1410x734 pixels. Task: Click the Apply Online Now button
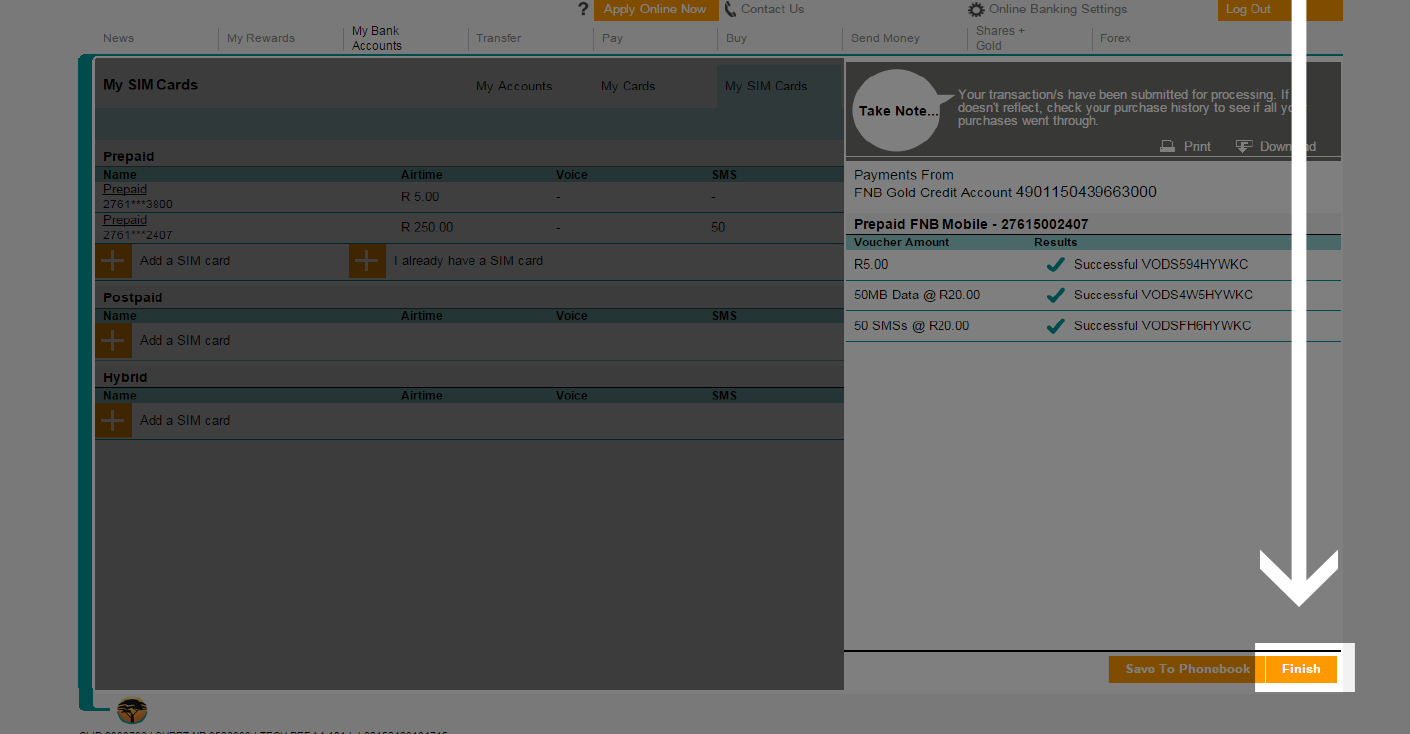(655, 9)
